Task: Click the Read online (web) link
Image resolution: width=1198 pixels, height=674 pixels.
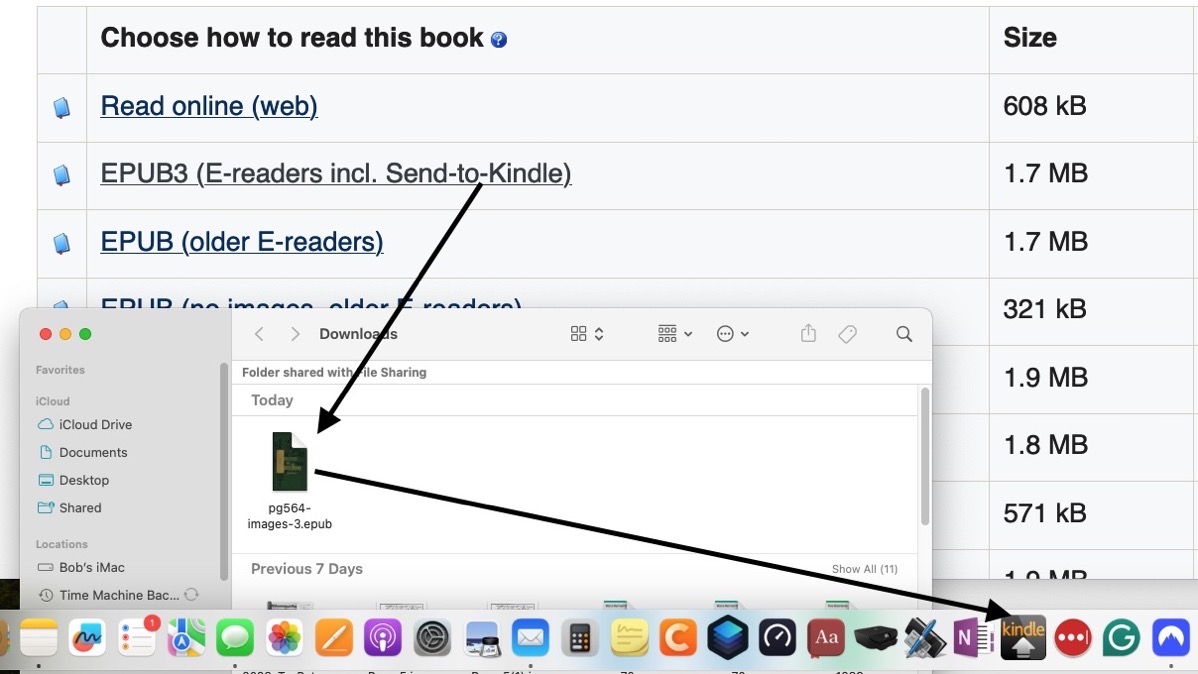Action: click(x=209, y=106)
